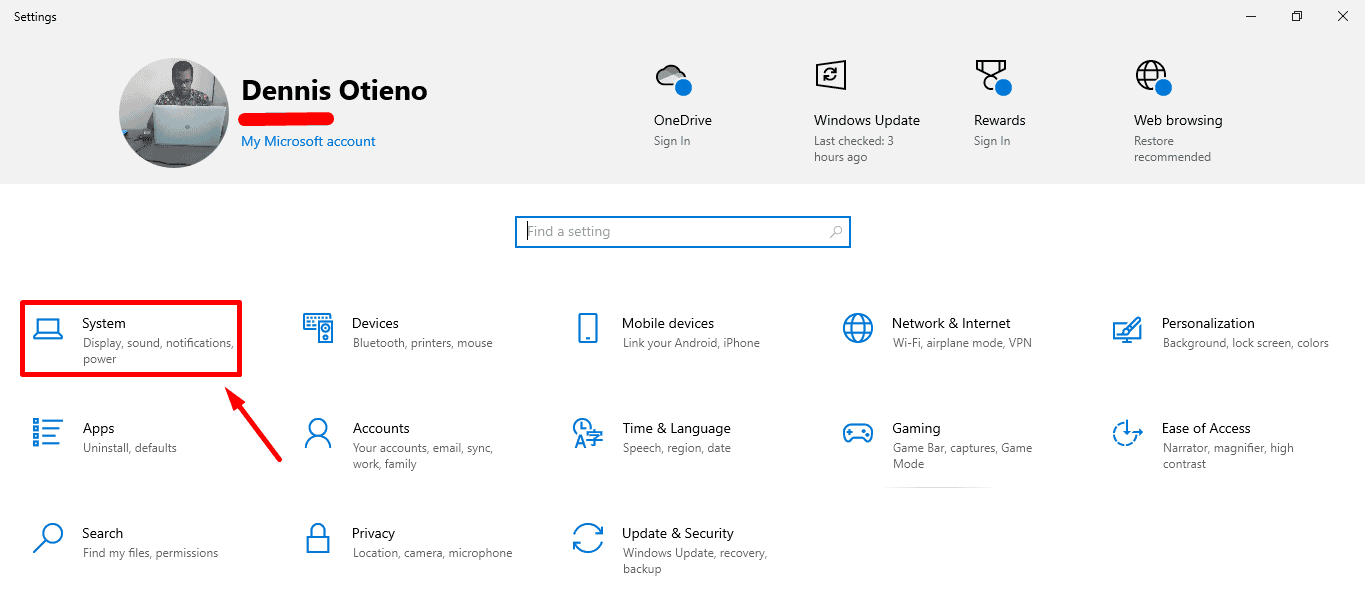Click OneDrive label in header
This screenshot has height=589, width=1365.
click(683, 120)
